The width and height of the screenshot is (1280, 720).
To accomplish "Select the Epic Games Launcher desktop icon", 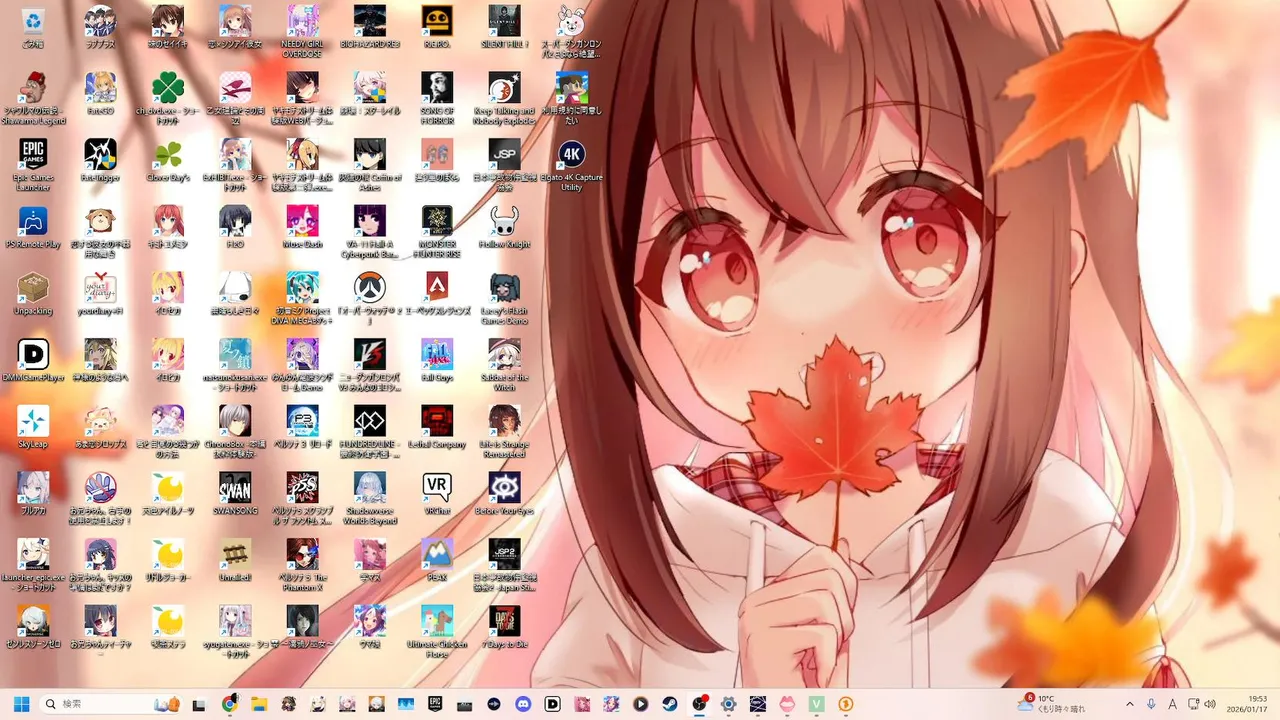I will click(33, 165).
